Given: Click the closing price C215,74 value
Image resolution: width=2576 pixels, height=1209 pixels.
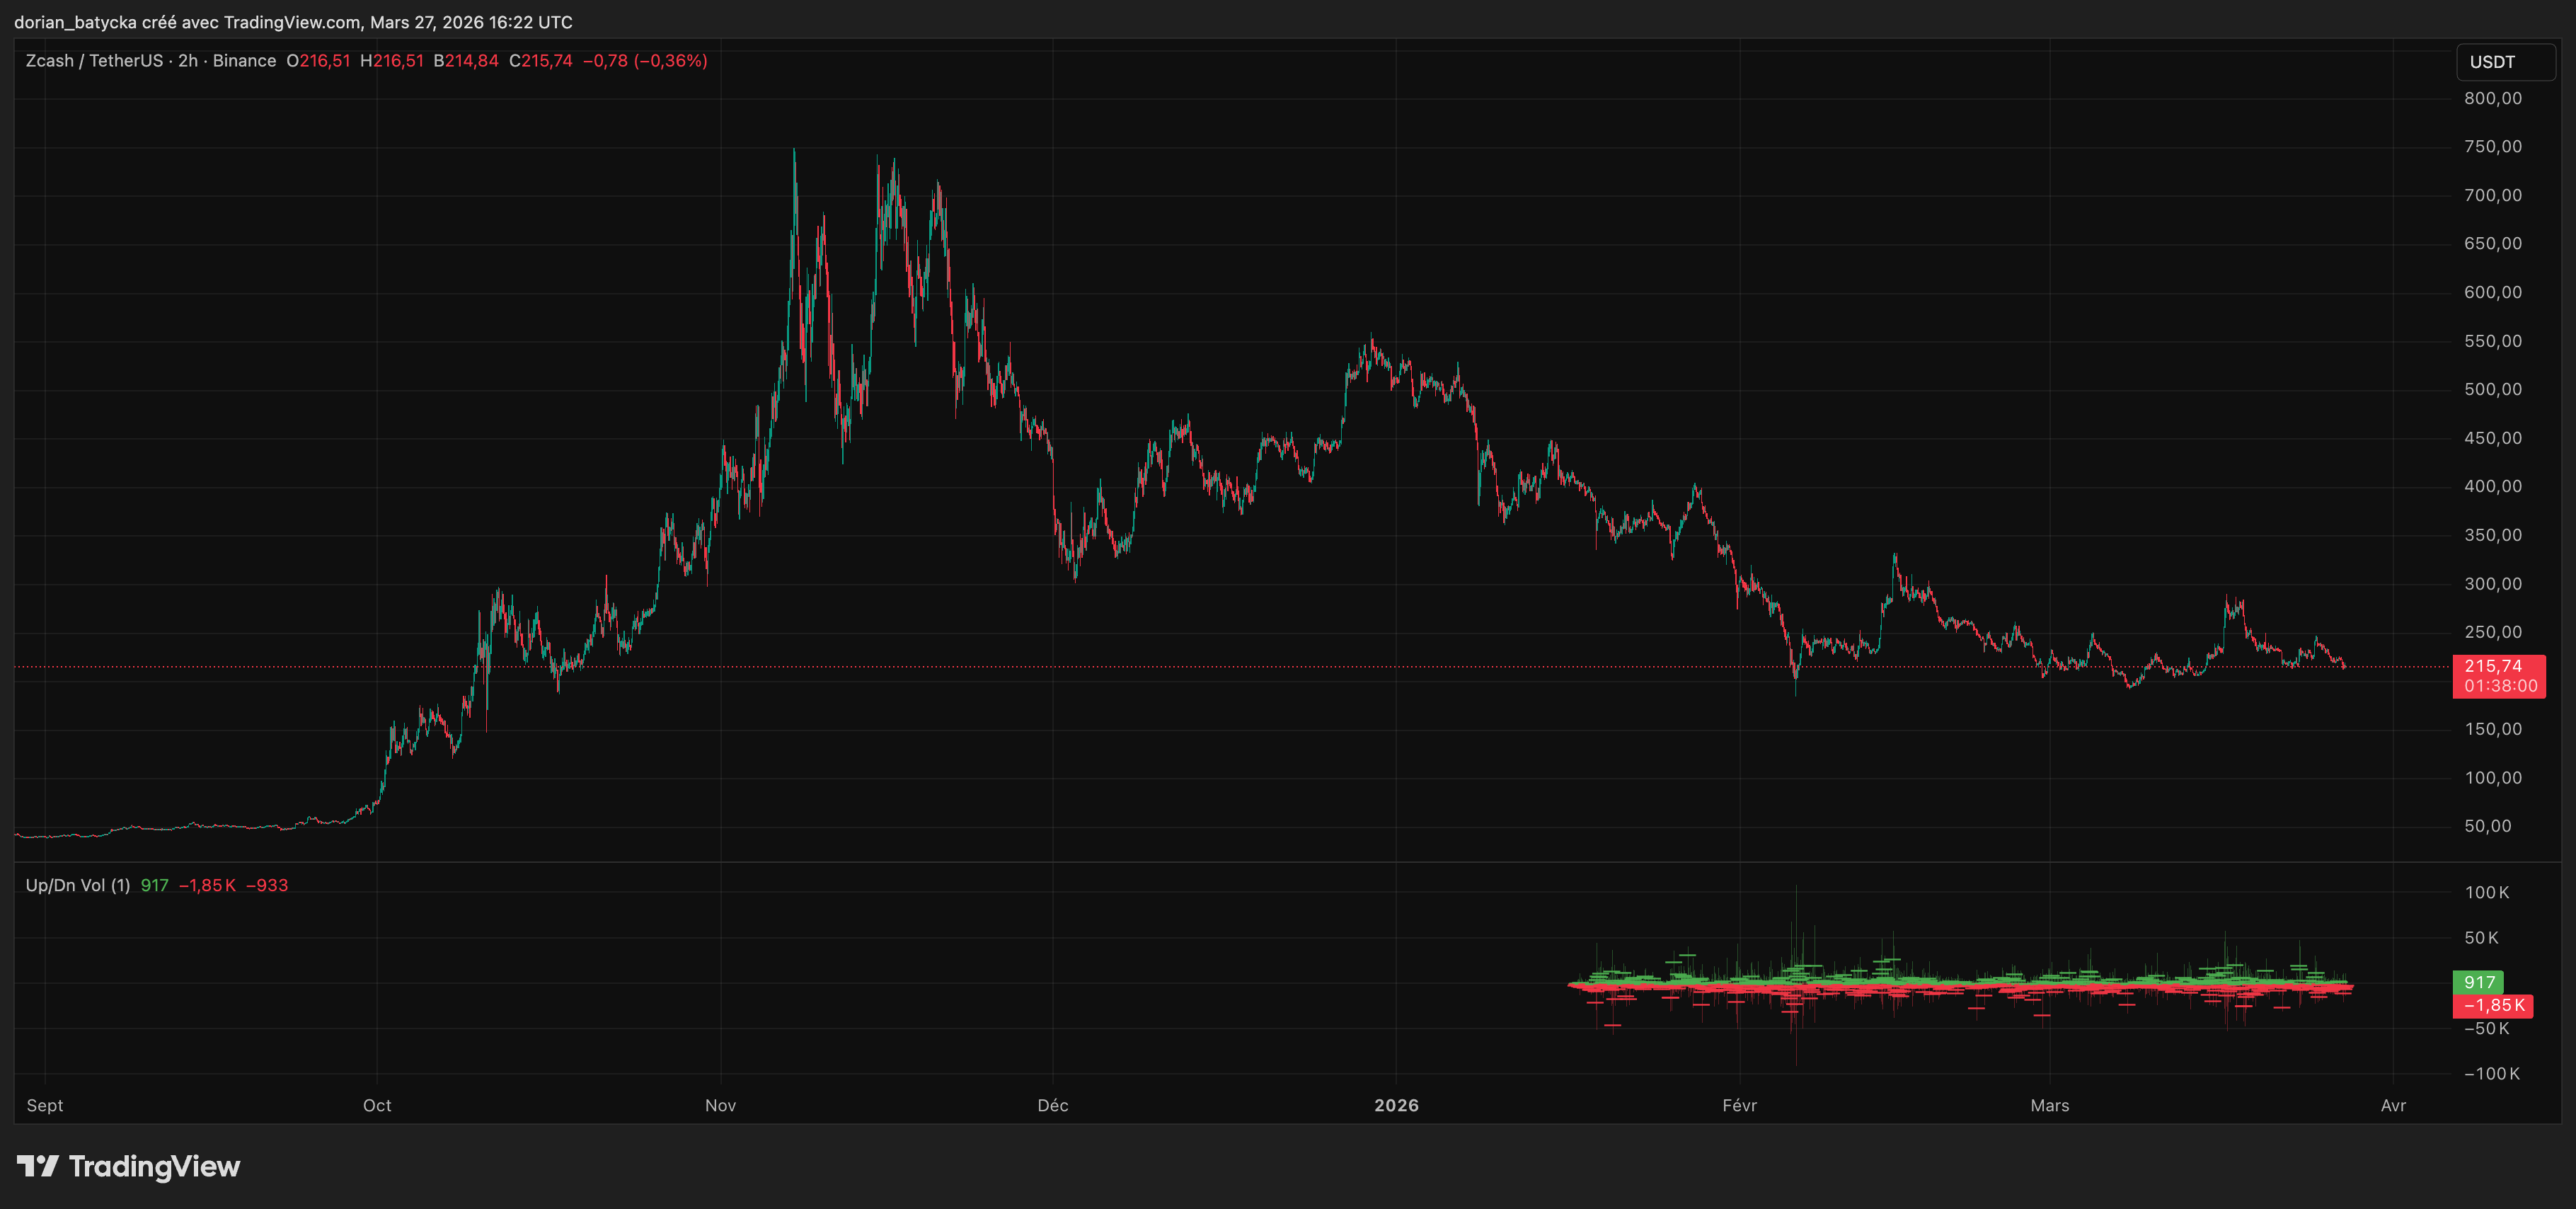Looking at the screenshot, I should (x=541, y=60).
